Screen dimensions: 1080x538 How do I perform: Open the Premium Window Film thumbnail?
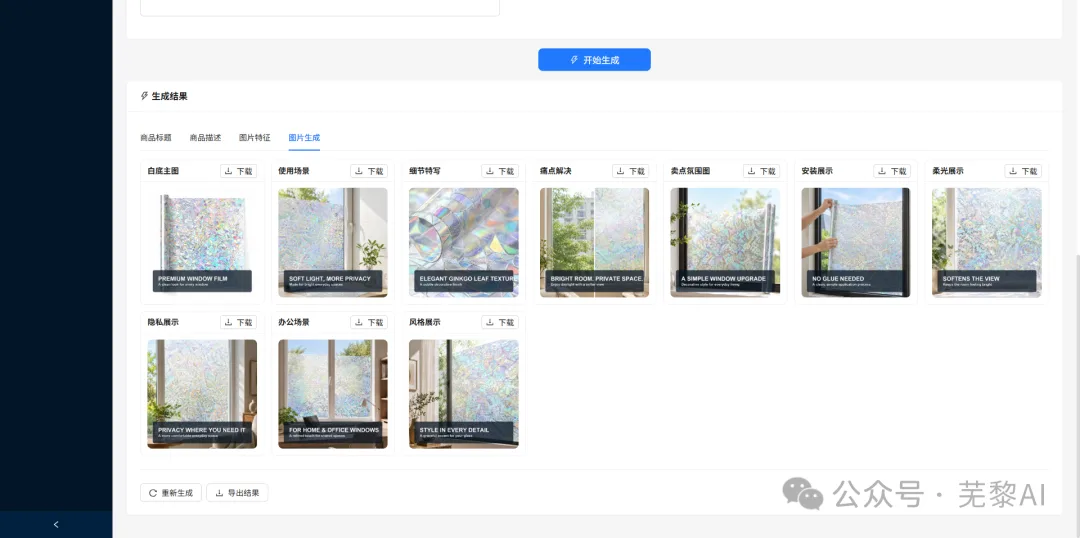[202, 242]
